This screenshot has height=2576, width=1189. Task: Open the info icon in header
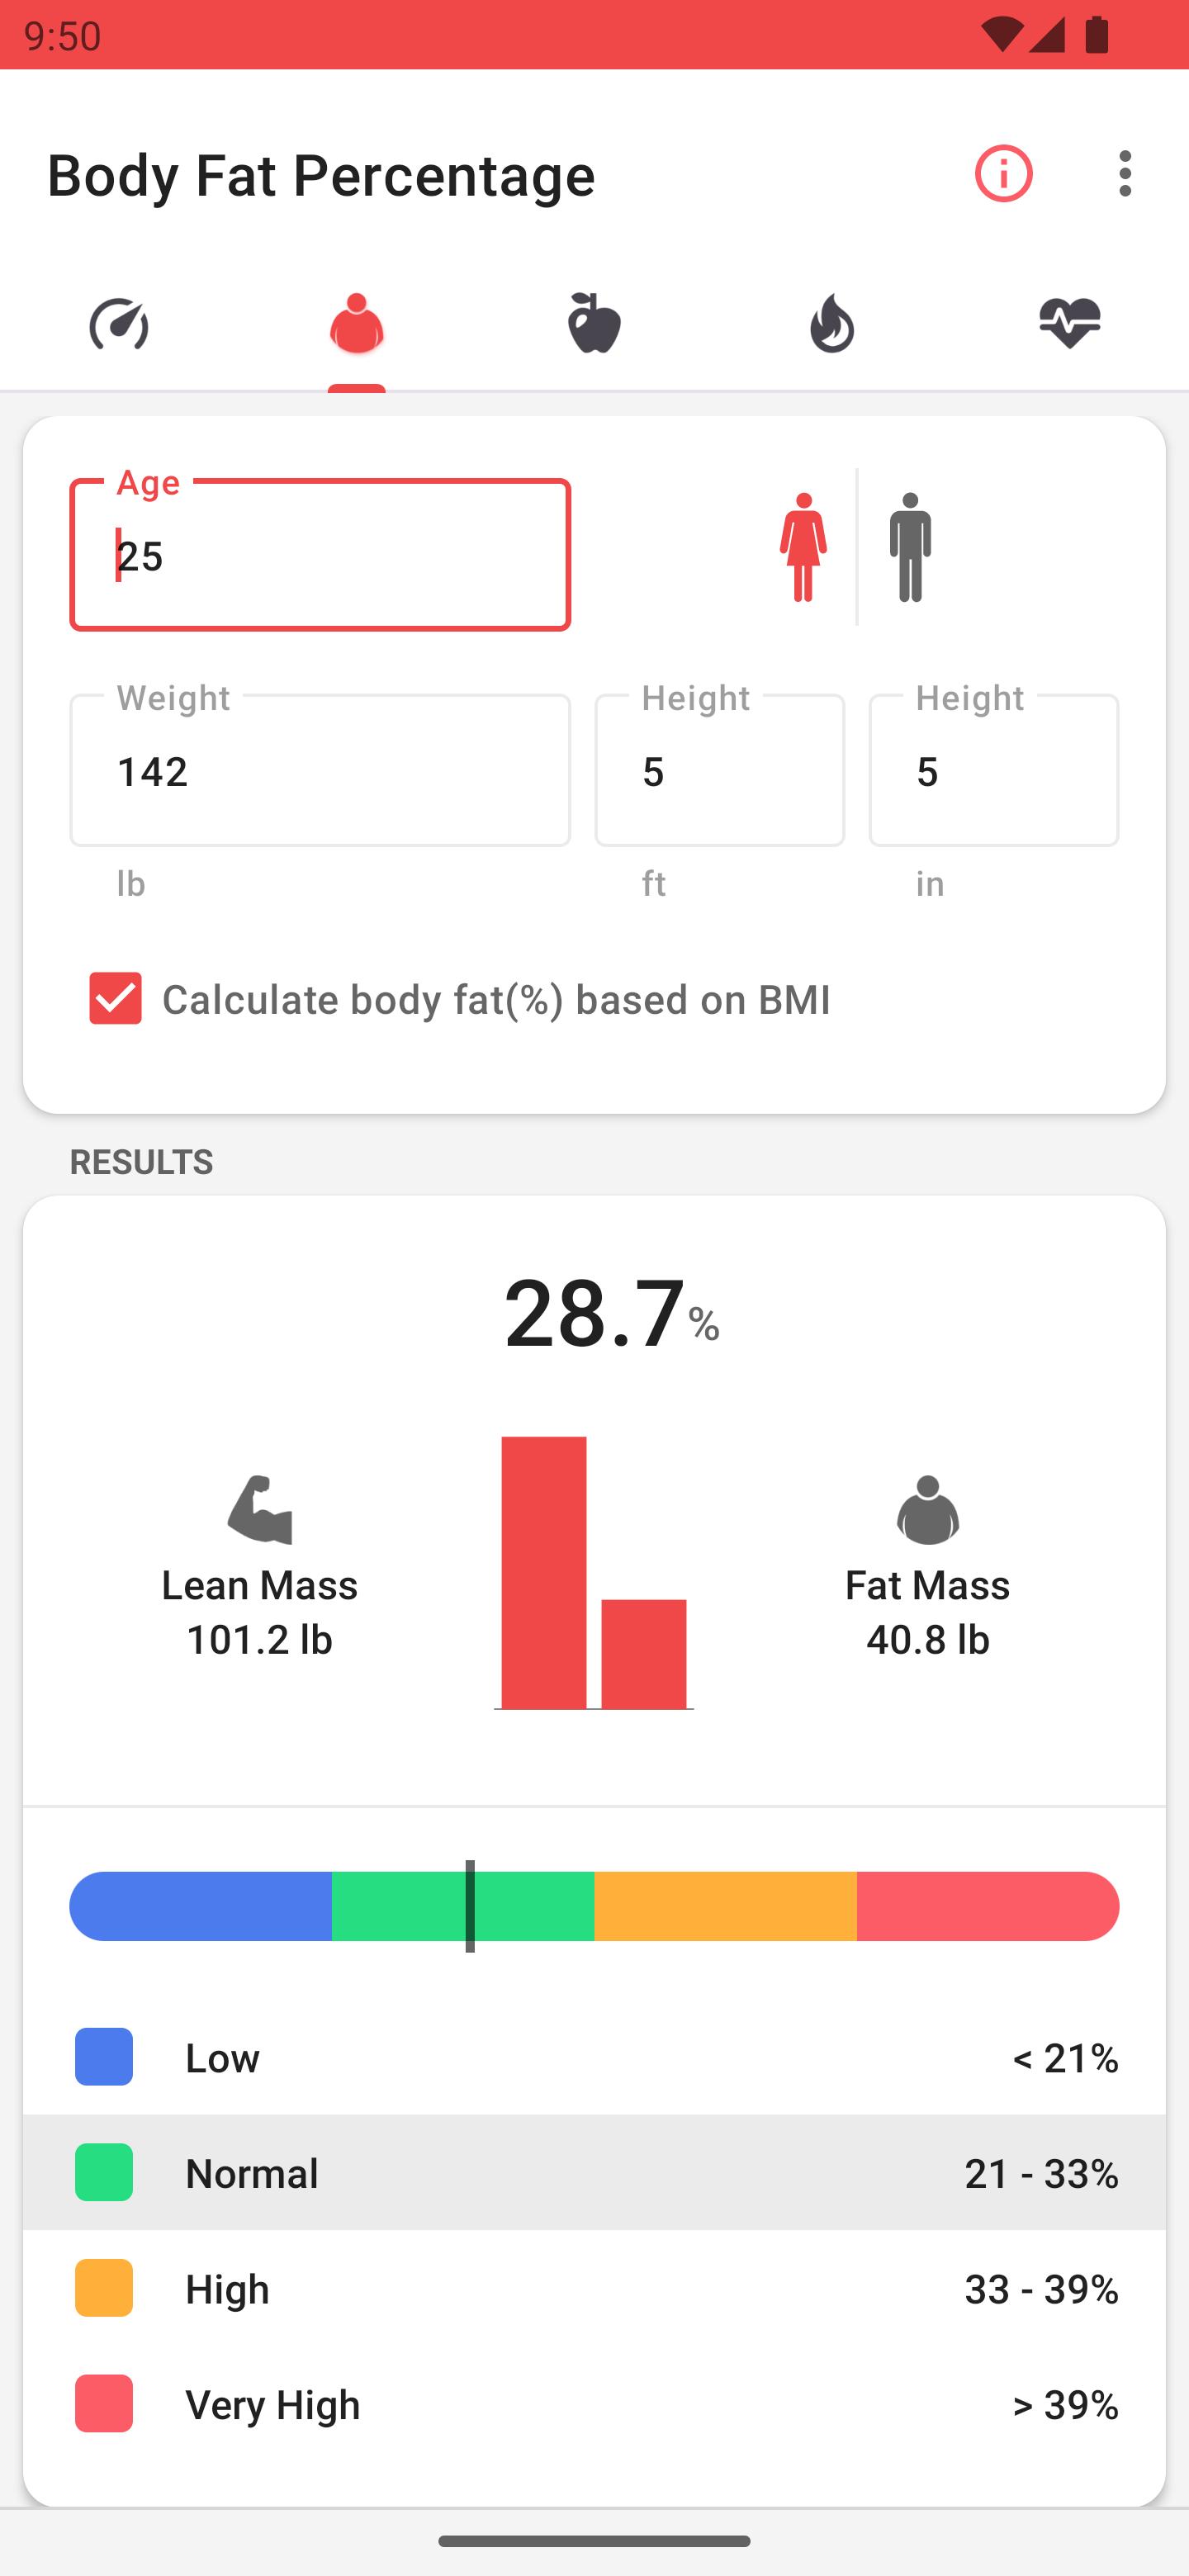point(1003,174)
